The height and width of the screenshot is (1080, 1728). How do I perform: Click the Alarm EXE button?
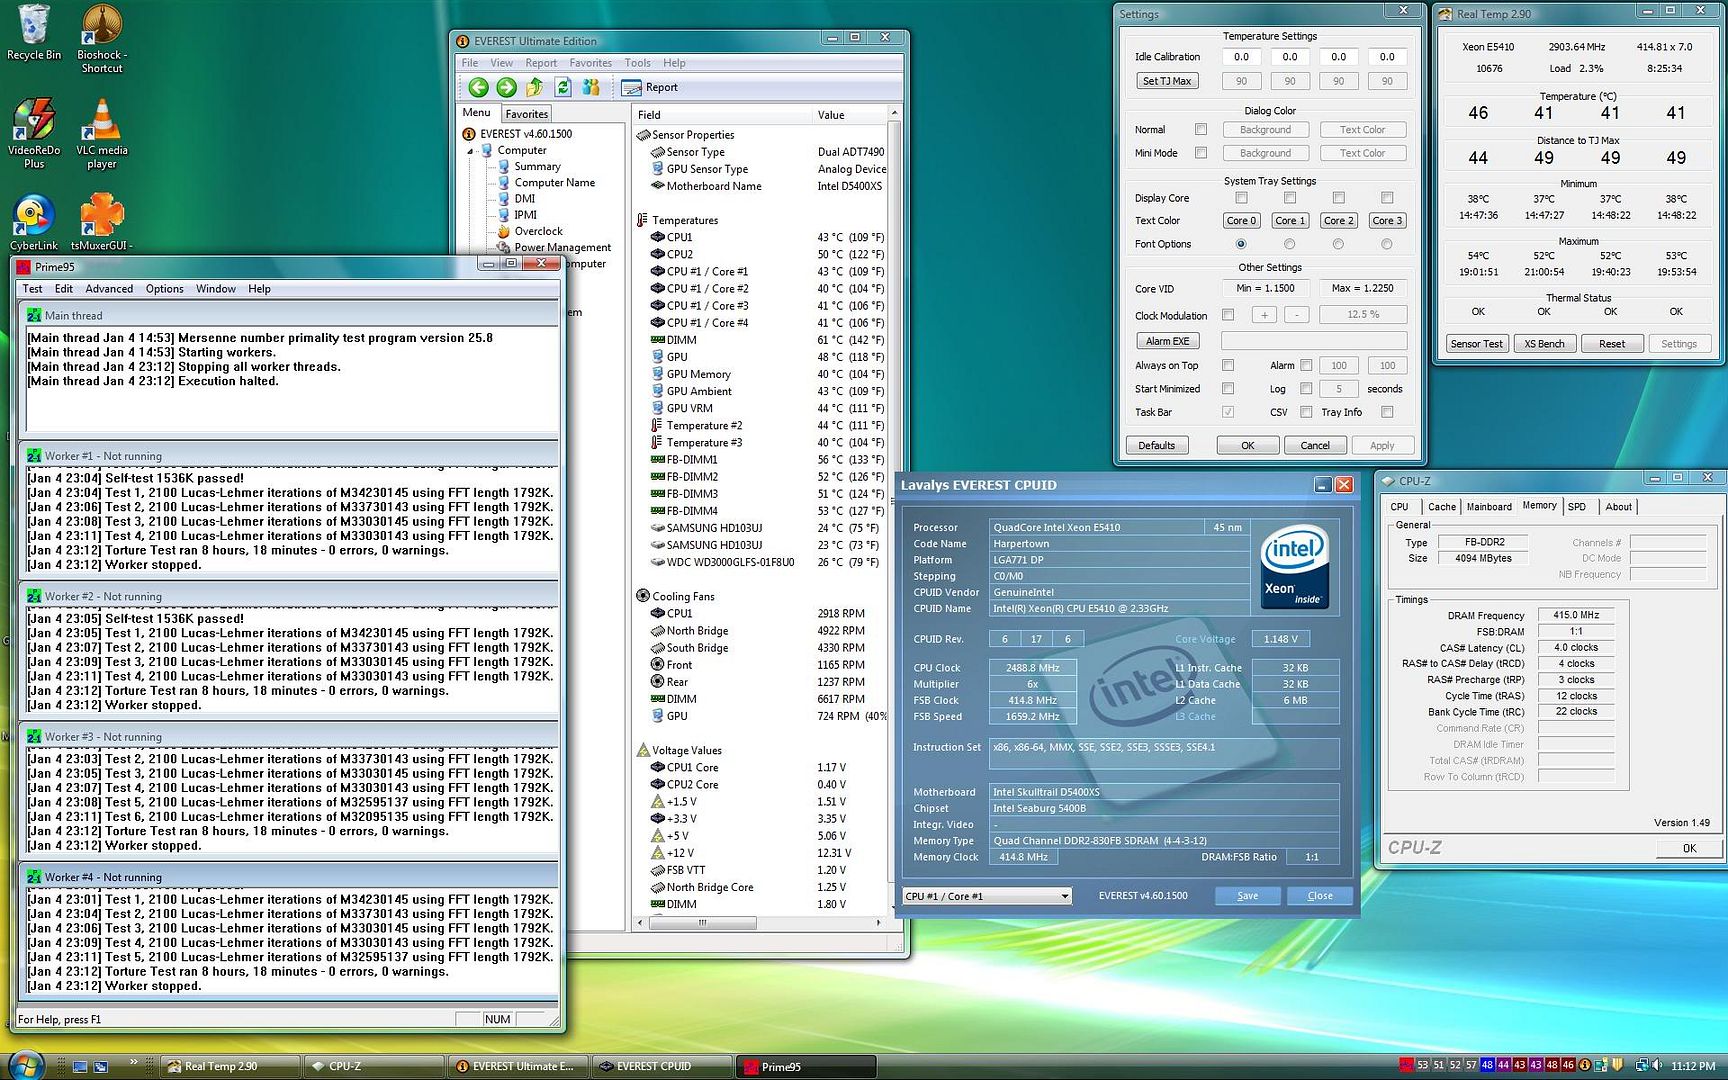click(x=1167, y=341)
